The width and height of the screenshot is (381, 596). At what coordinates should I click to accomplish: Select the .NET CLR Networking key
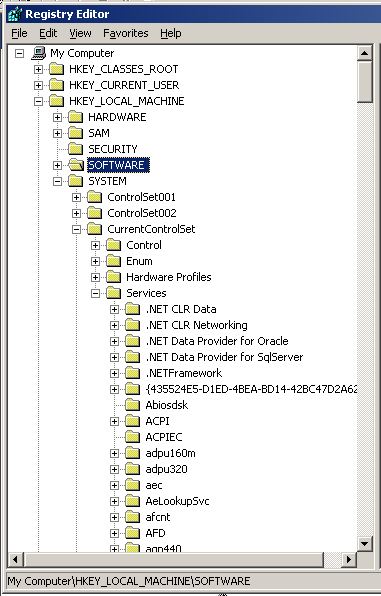[197, 325]
